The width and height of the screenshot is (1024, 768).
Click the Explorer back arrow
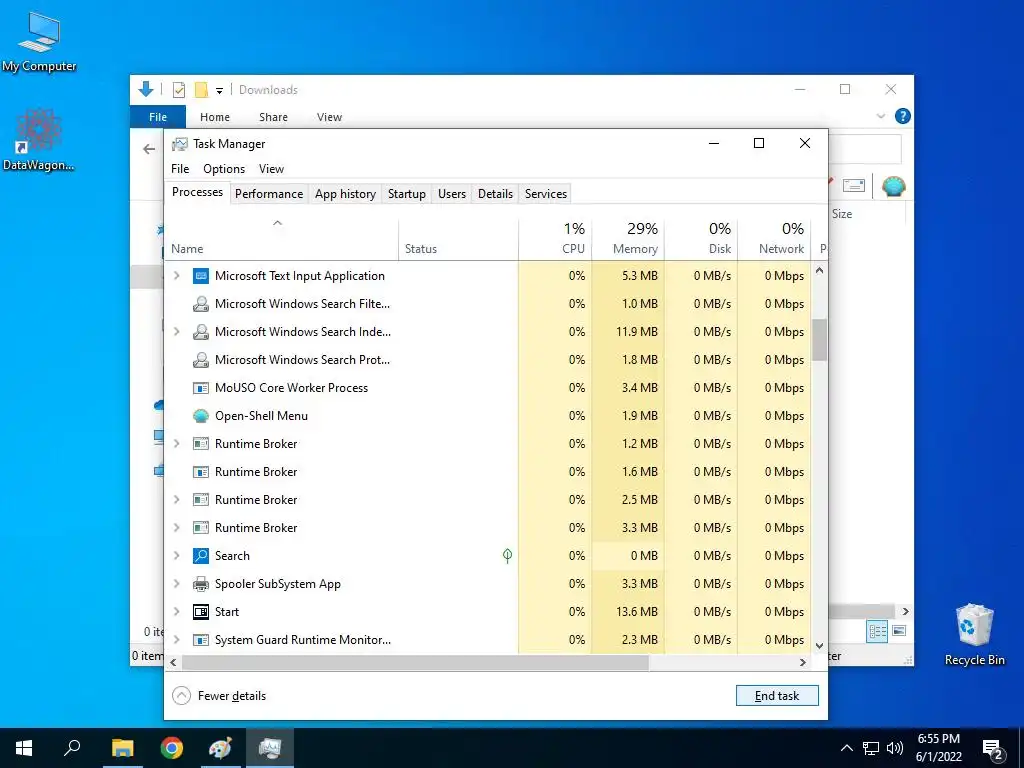pyautogui.click(x=149, y=150)
